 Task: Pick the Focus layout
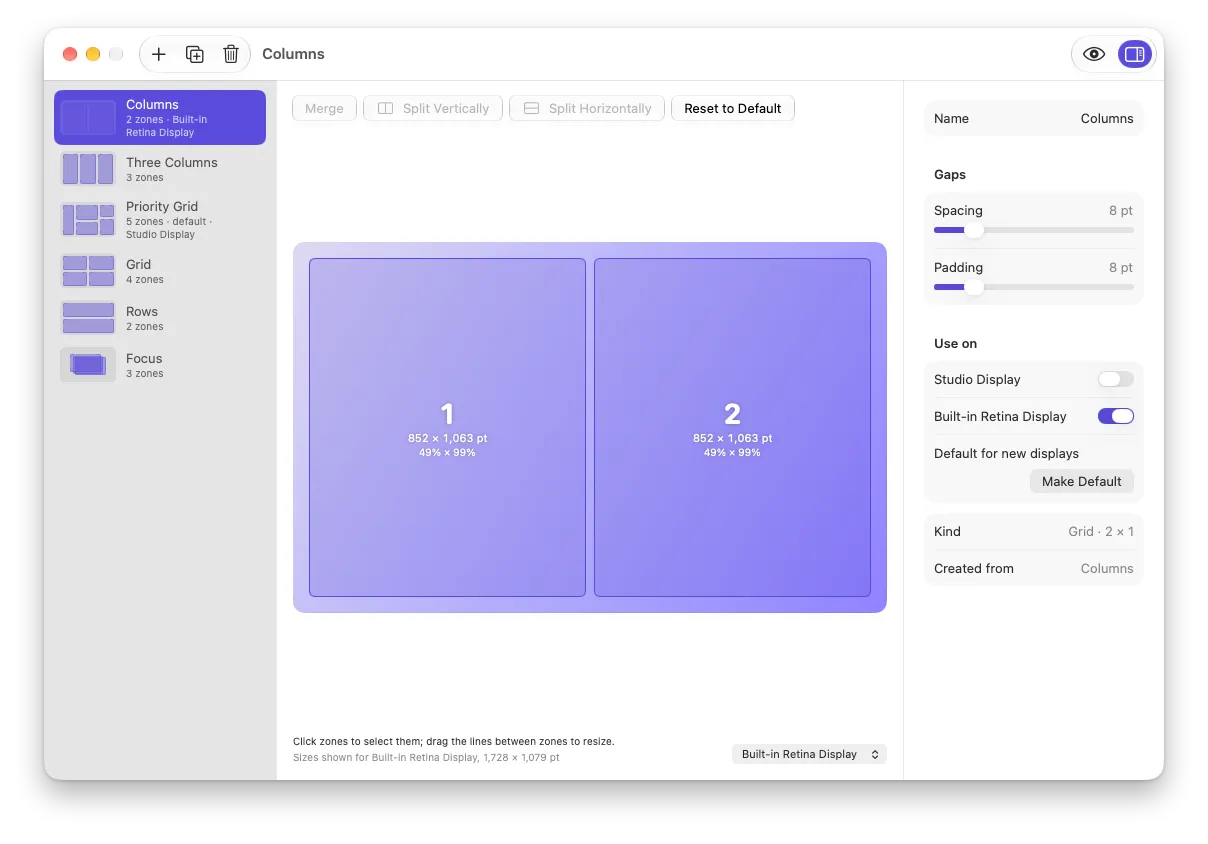coord(160,365)
